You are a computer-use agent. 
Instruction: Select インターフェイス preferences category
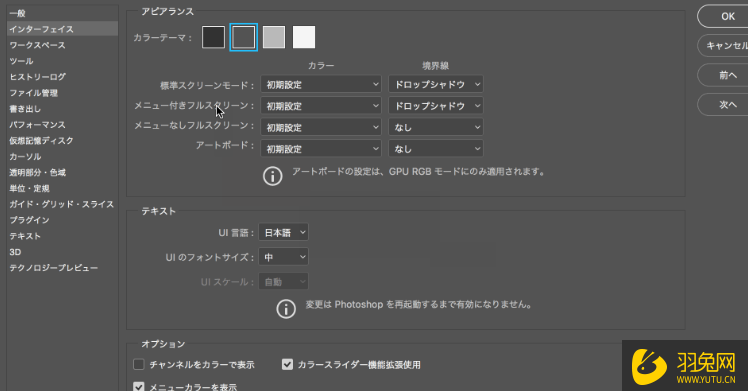tap(62, 29)
